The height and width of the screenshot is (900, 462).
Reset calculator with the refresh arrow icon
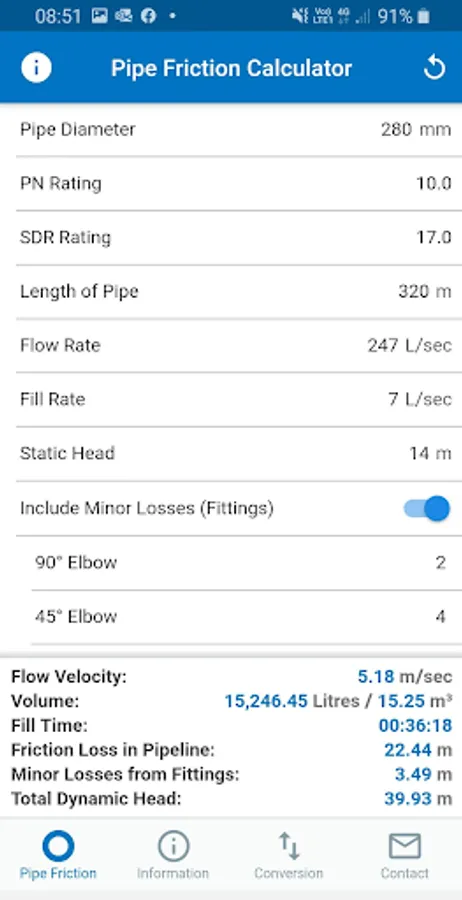(434, 68)
